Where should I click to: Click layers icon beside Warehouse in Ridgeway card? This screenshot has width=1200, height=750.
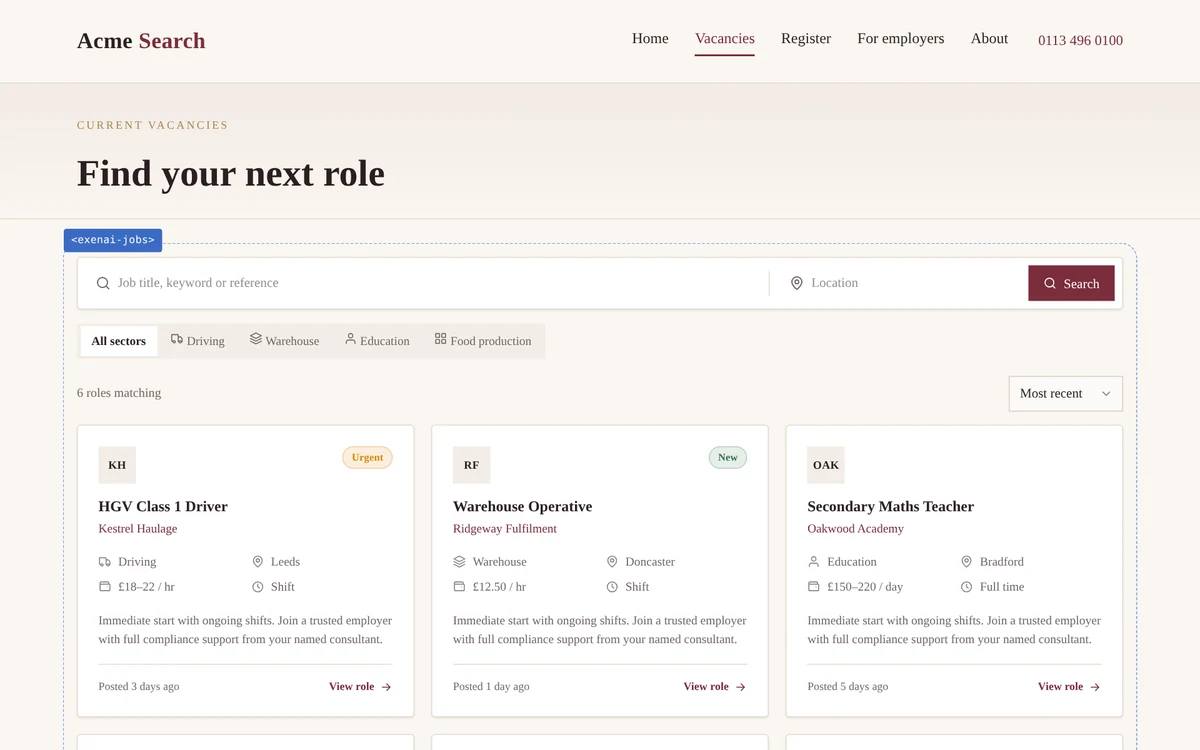pos(459,562)
